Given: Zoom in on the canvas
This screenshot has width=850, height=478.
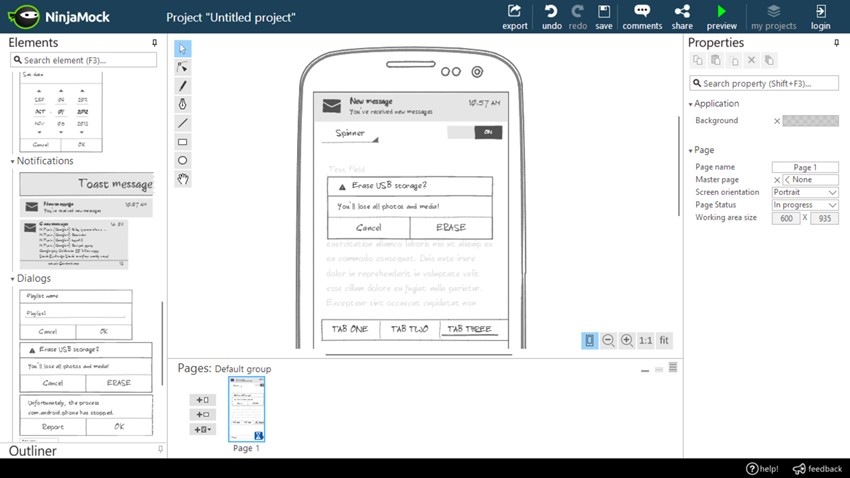Looking at the screenshot, I should click(626, 341).
